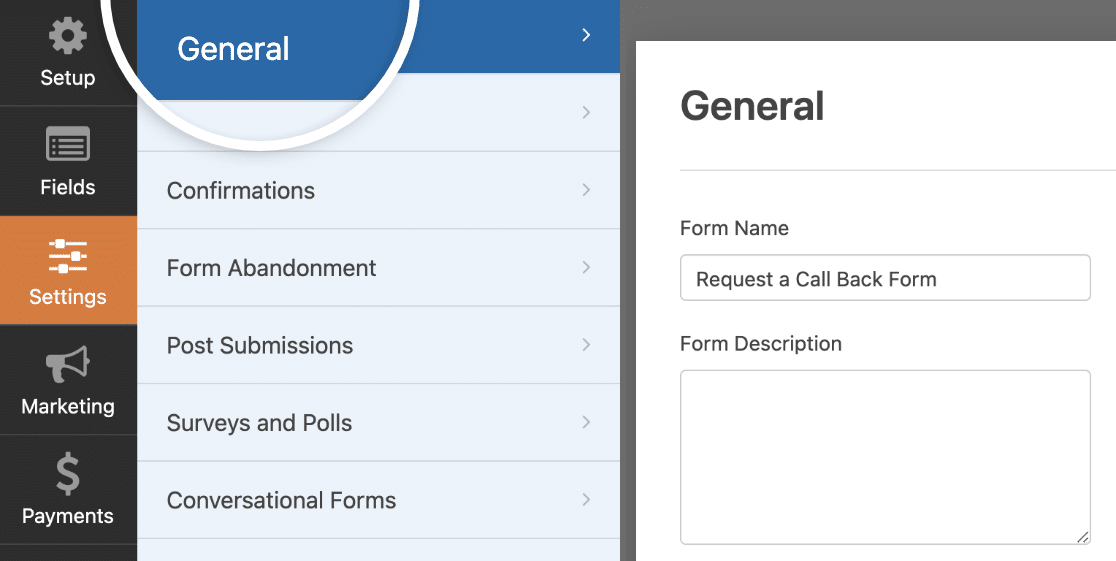1116x561 pixels.
Task: Expand the General section chevron
Action: tap(586, 35)
